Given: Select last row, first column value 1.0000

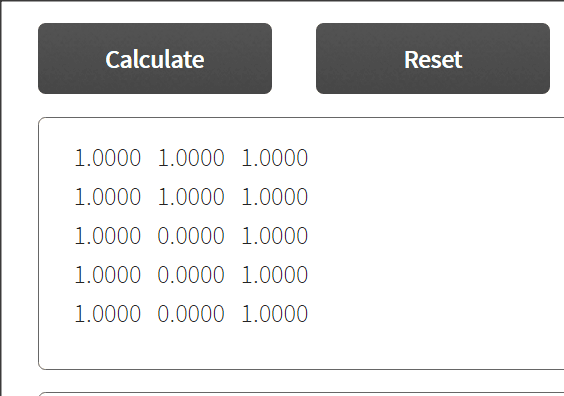Looking at the screenshot, I should 108,314.
